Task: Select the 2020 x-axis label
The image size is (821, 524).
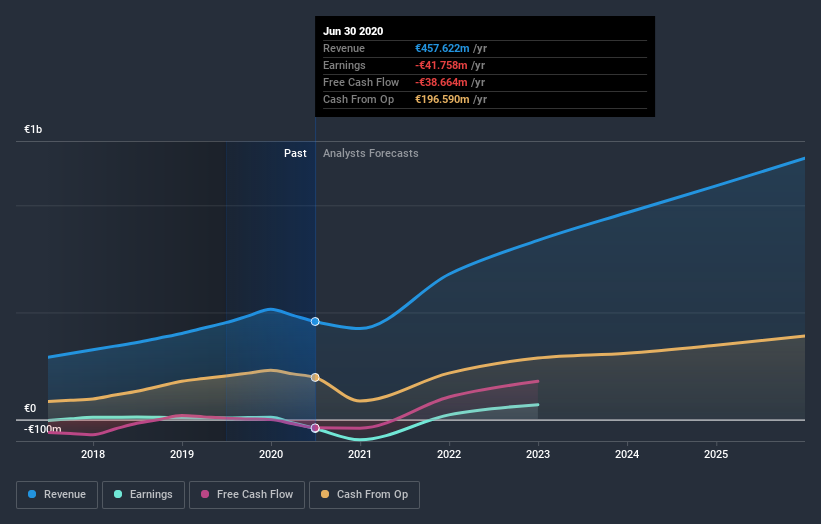Action: pos(271,454)
